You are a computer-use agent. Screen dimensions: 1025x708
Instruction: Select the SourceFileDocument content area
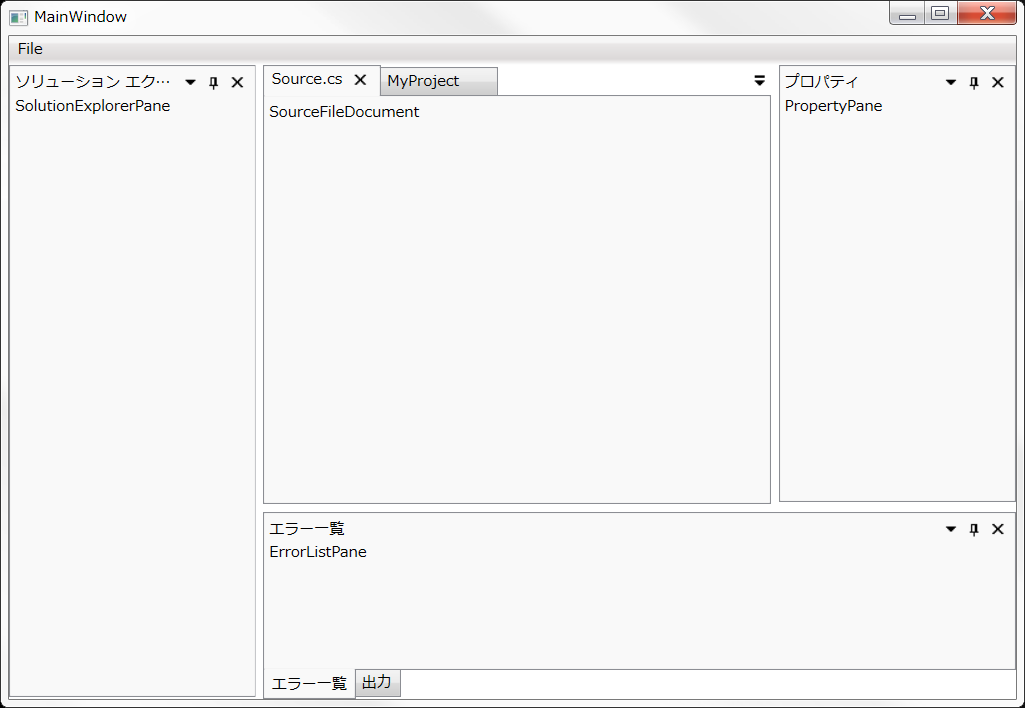click(x=516, y=300)
